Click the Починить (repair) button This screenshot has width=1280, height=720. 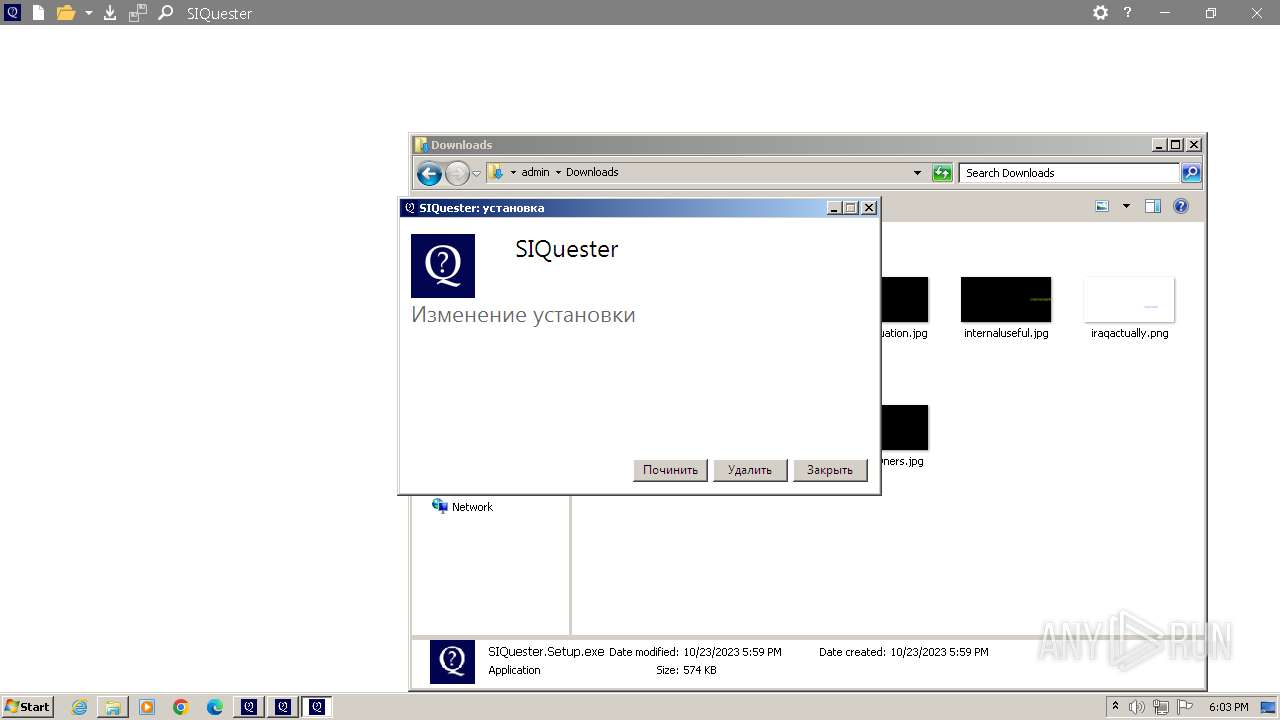pyautogui.click(x=670, y=470)
